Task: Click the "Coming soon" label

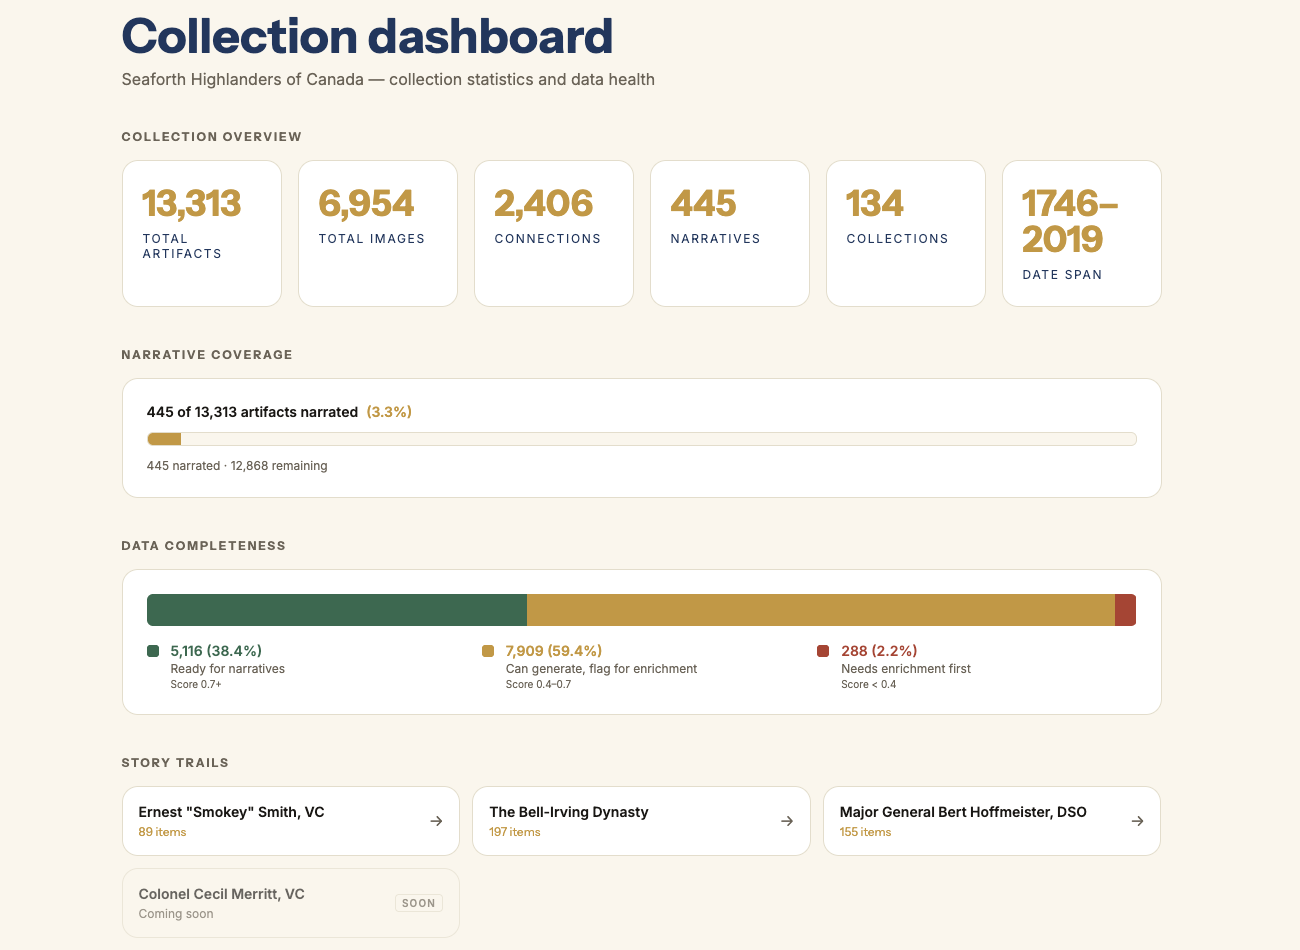Action: 176,914
